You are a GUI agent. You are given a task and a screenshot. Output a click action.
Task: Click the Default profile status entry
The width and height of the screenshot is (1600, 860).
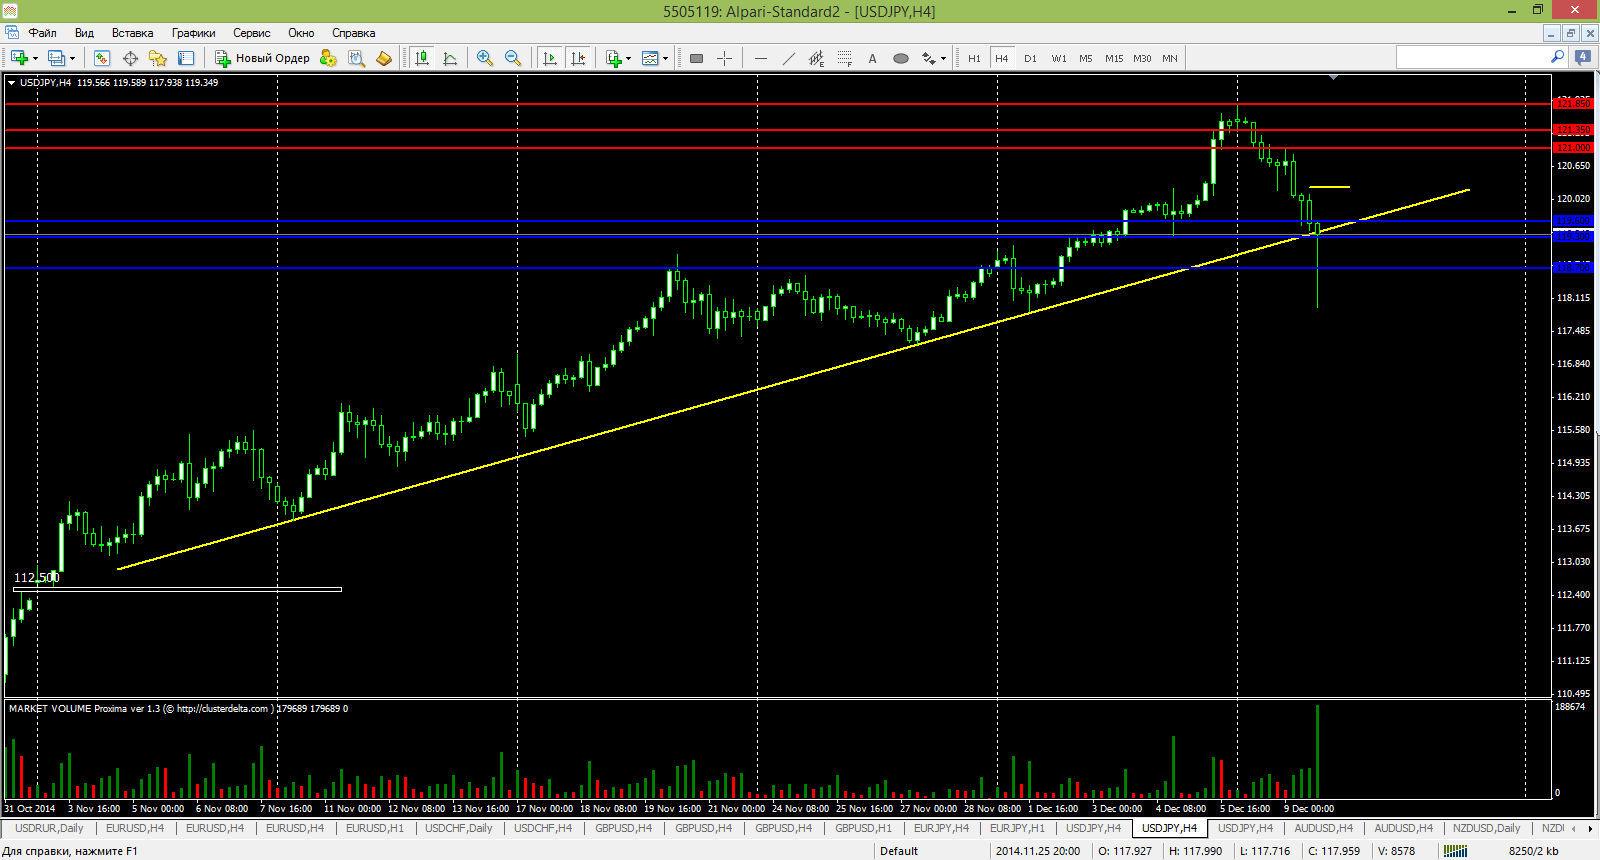pyautogui.click(x=899, y=851)
